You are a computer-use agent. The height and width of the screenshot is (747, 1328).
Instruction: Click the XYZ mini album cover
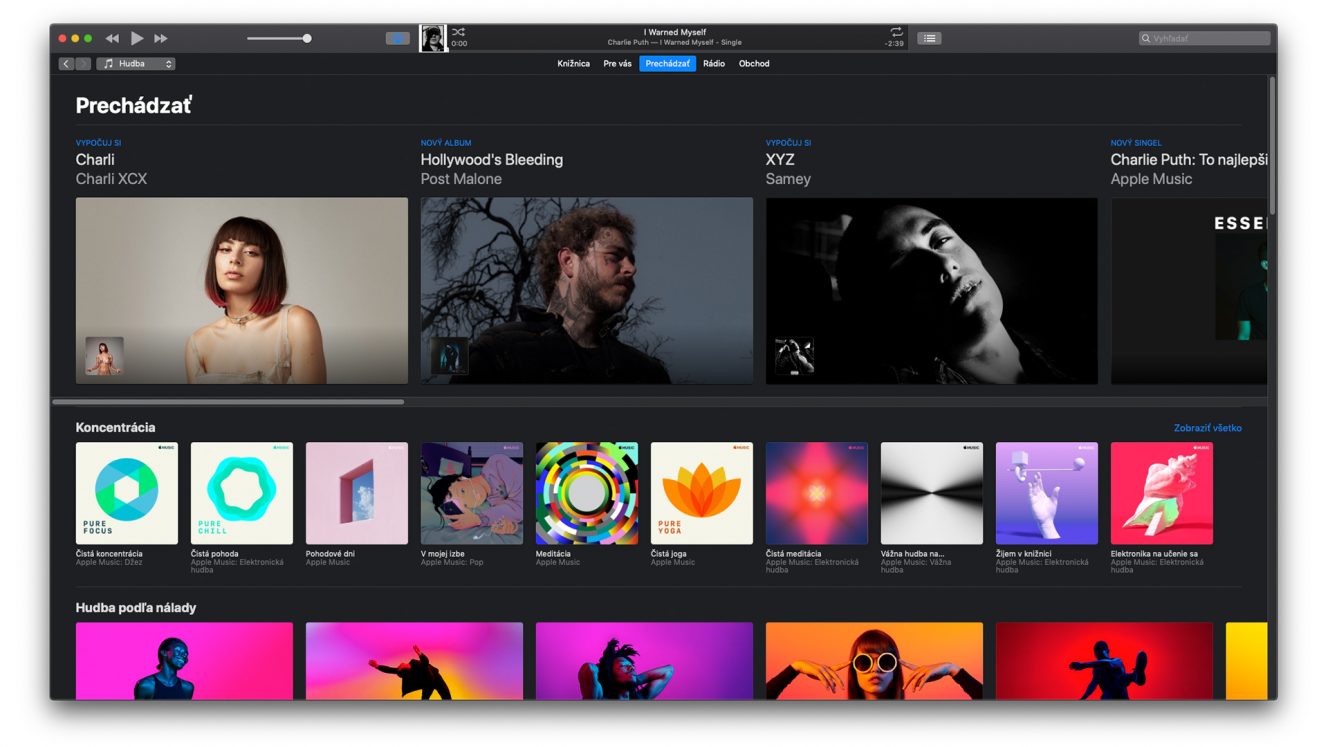795,356
